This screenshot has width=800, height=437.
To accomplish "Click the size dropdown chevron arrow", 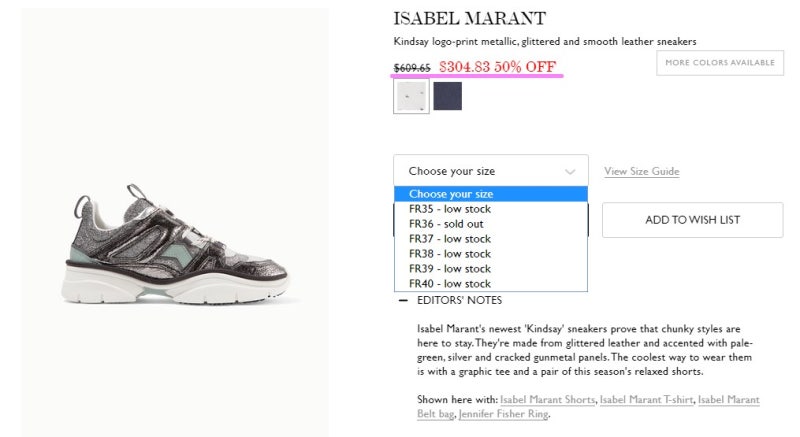I will coord(570,172).
